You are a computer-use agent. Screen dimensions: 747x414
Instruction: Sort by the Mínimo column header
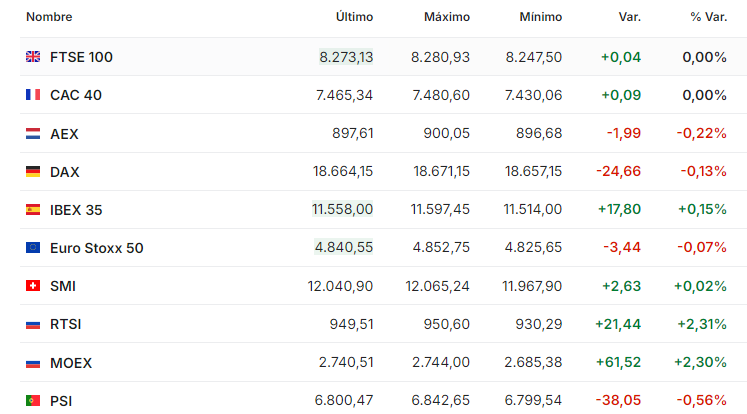point(541,17)
